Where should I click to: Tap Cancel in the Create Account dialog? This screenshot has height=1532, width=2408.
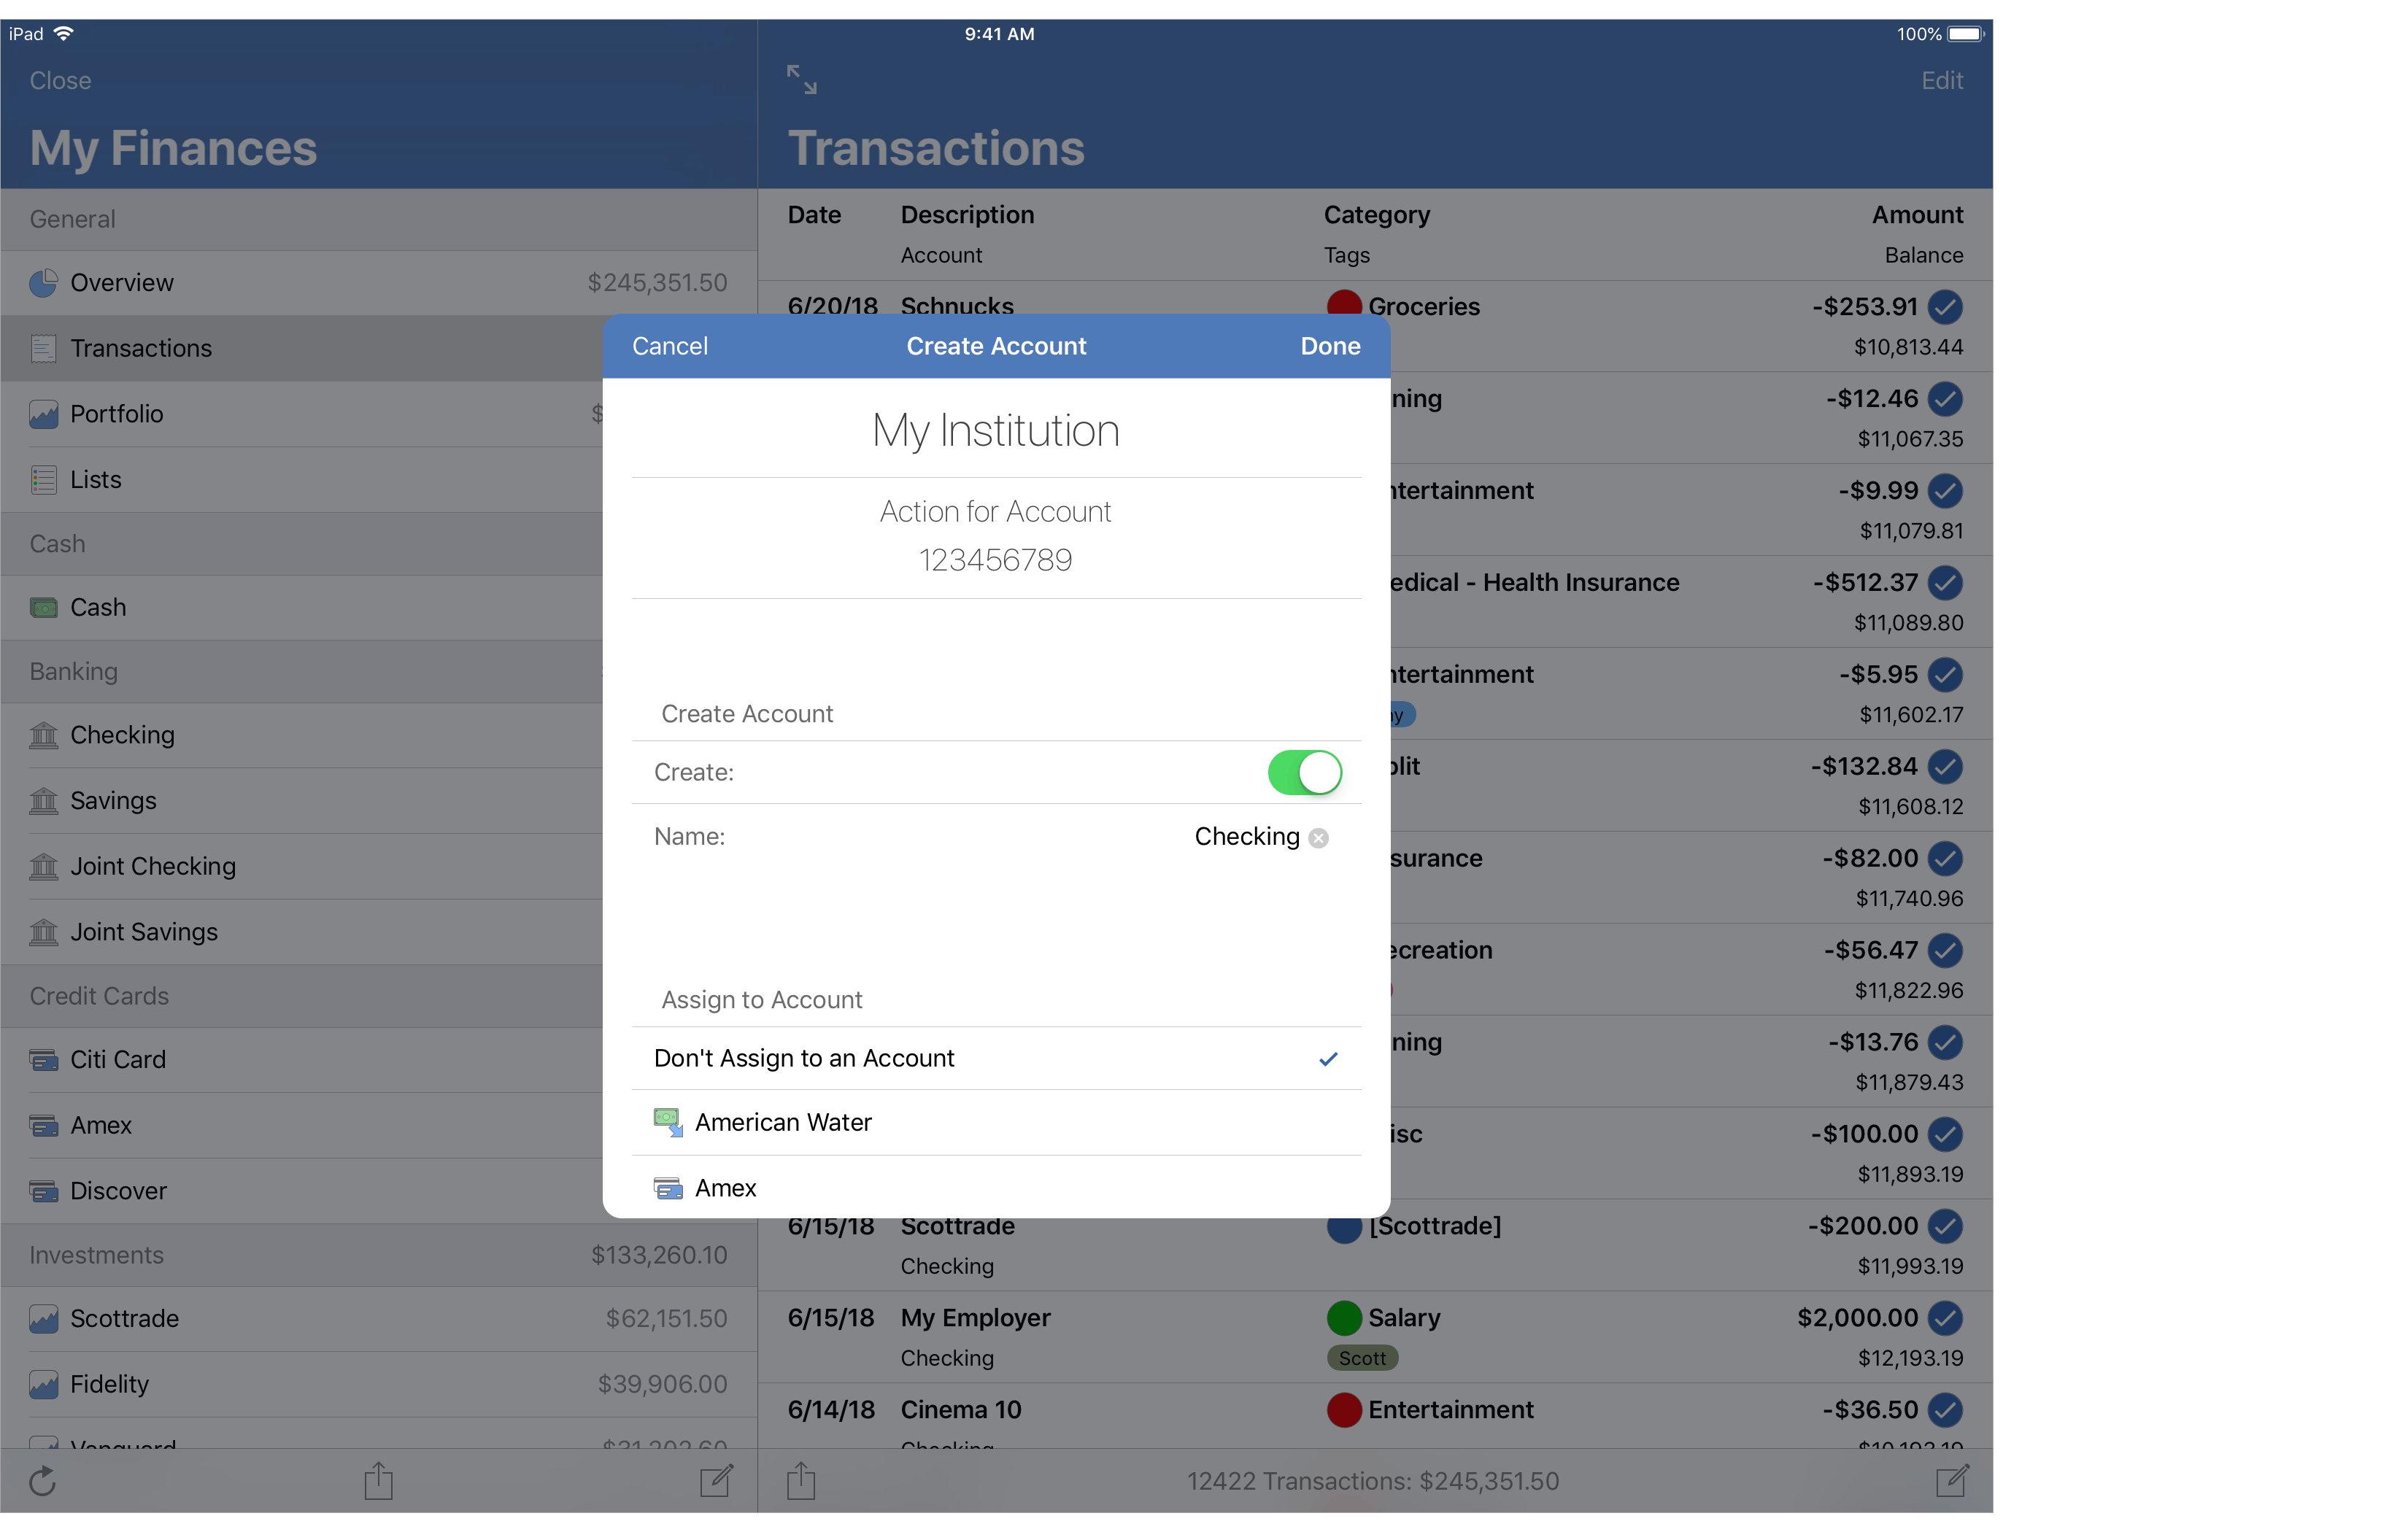669,346
